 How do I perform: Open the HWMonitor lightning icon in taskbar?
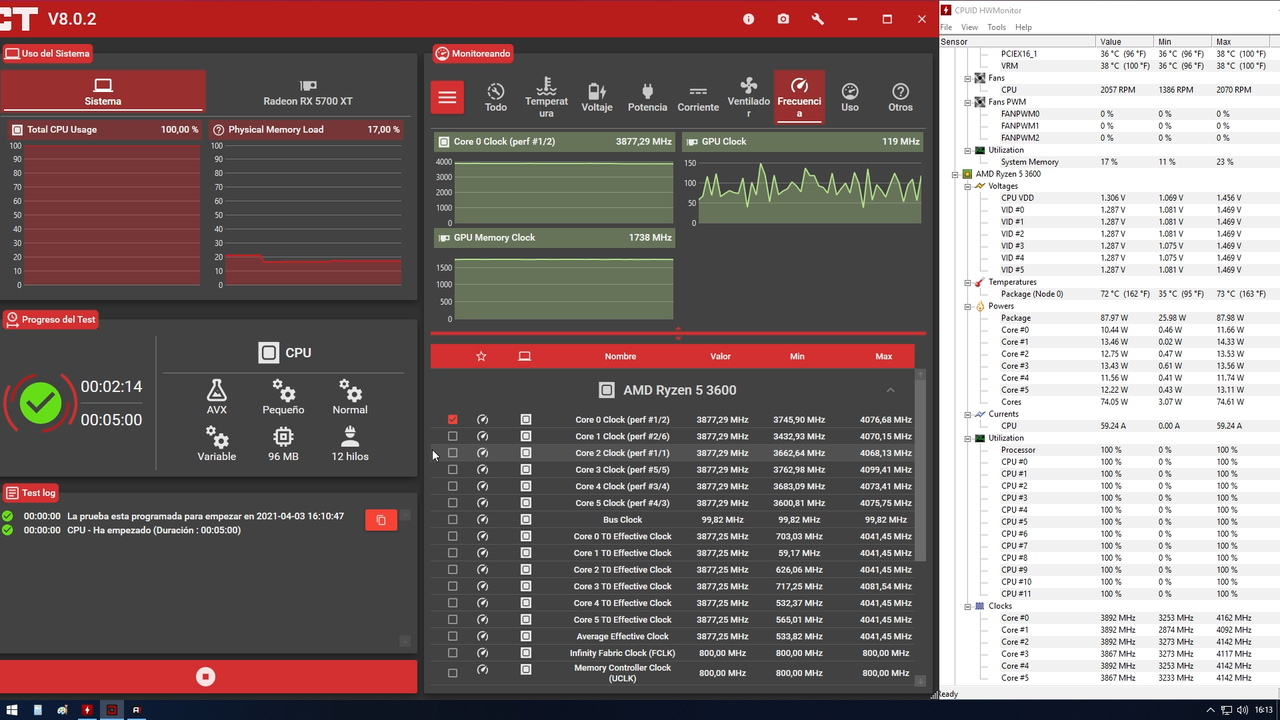[87, 710]
